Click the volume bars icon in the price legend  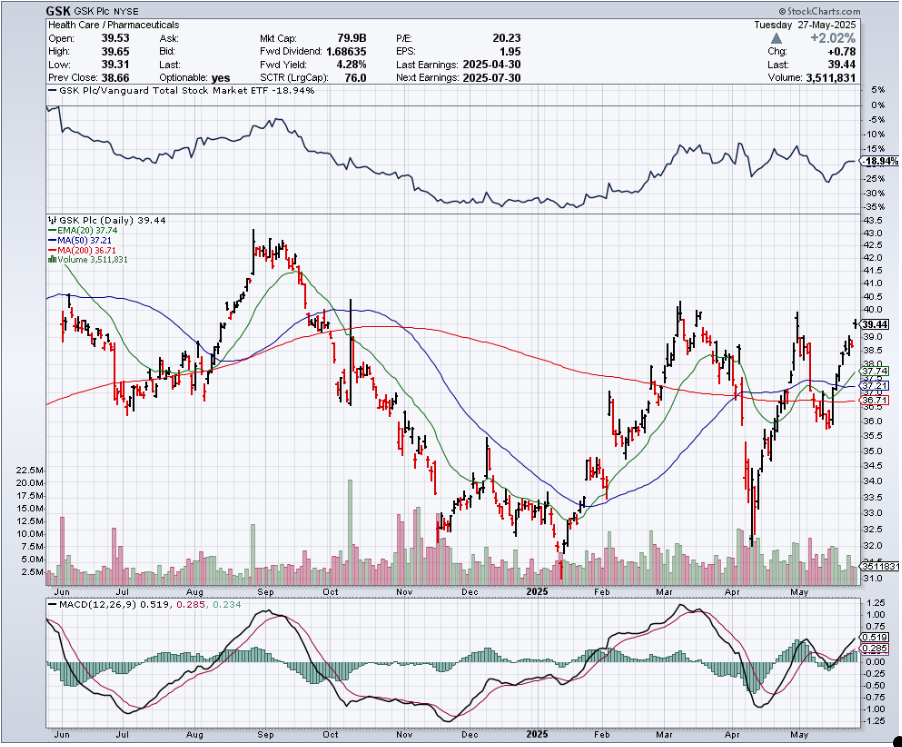[52, 260]
